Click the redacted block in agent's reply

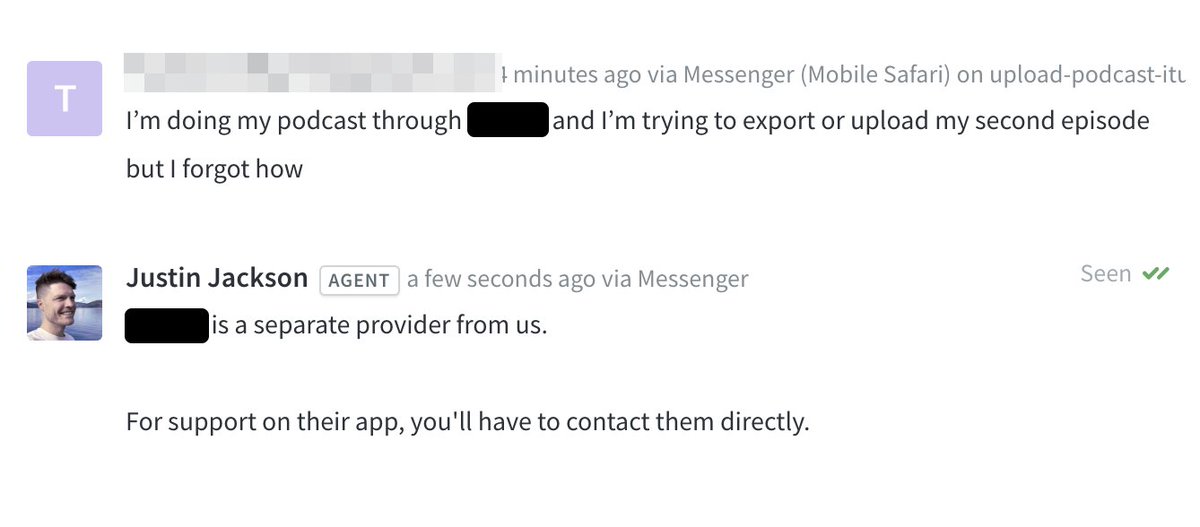pyautogui.click(x=166, y=326)
